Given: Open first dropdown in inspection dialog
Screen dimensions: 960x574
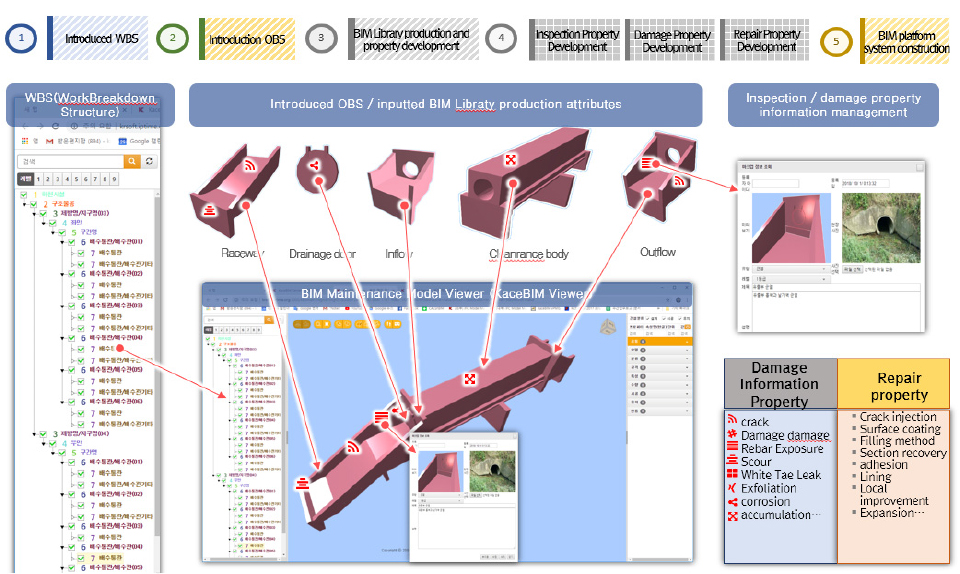Looking at the screenshot, I should point(790,269).
